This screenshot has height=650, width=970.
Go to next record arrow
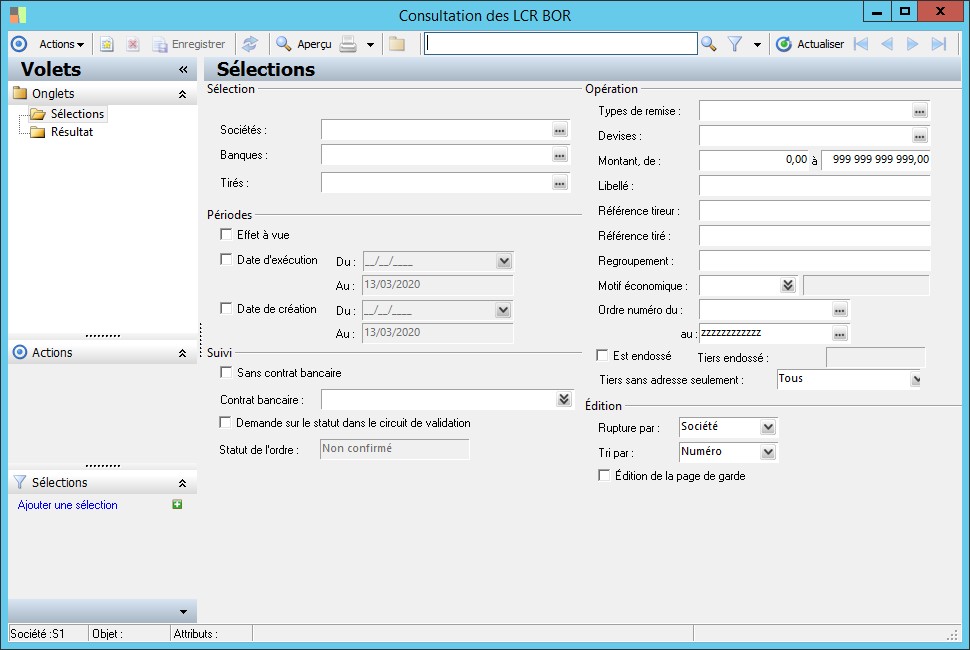[912, 44]
